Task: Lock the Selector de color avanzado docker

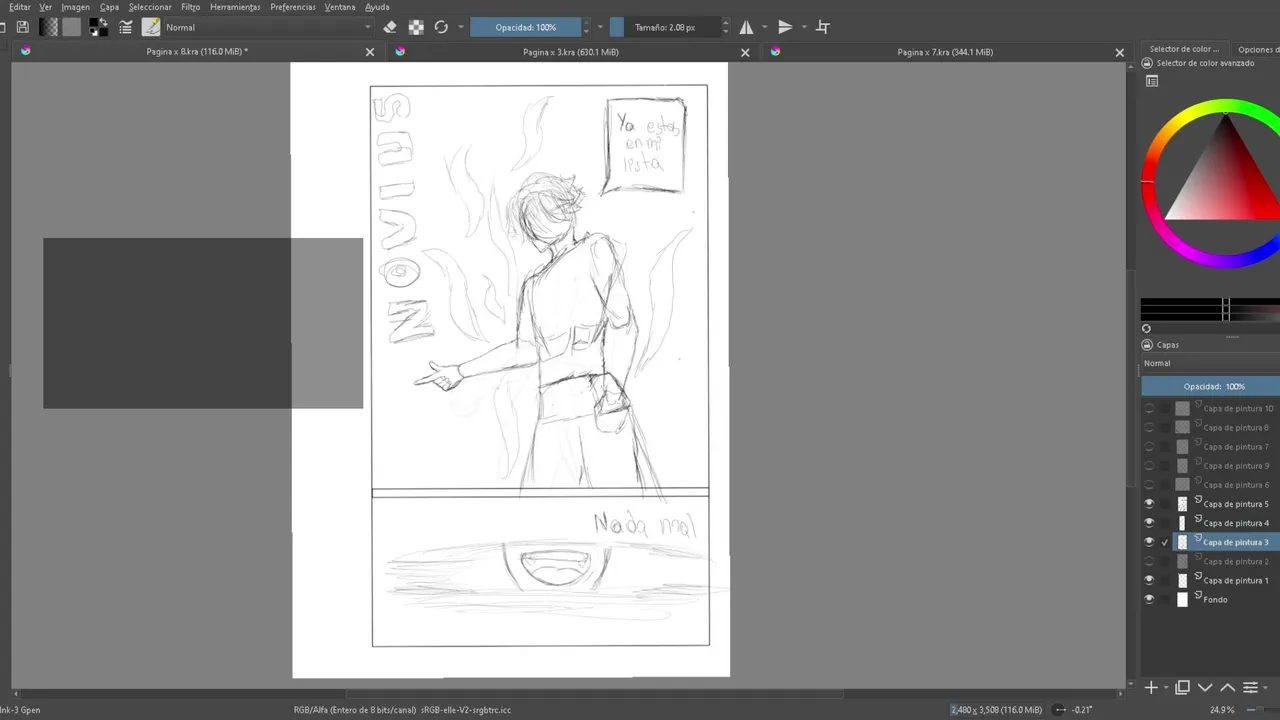Action: pyautogui.click(x=1147, y=63)
